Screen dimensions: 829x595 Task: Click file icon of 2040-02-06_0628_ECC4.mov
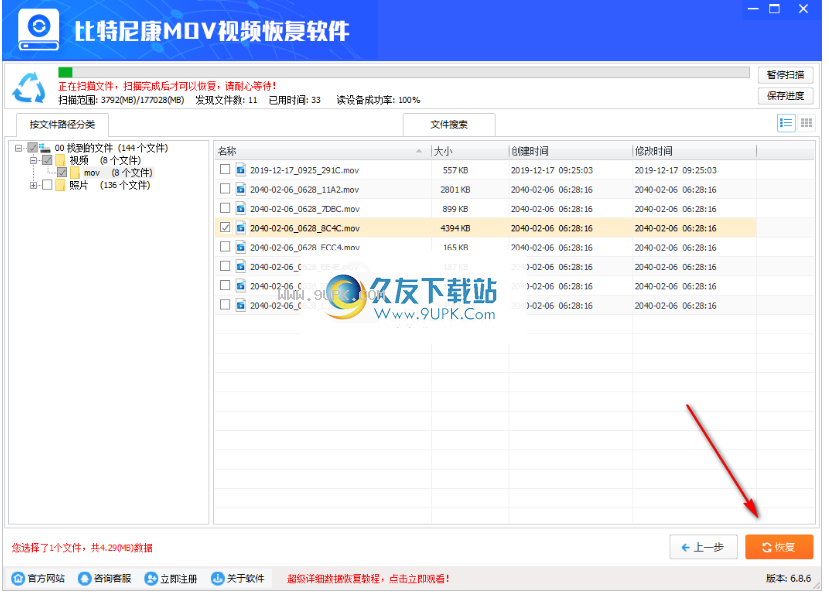(241, 247)
